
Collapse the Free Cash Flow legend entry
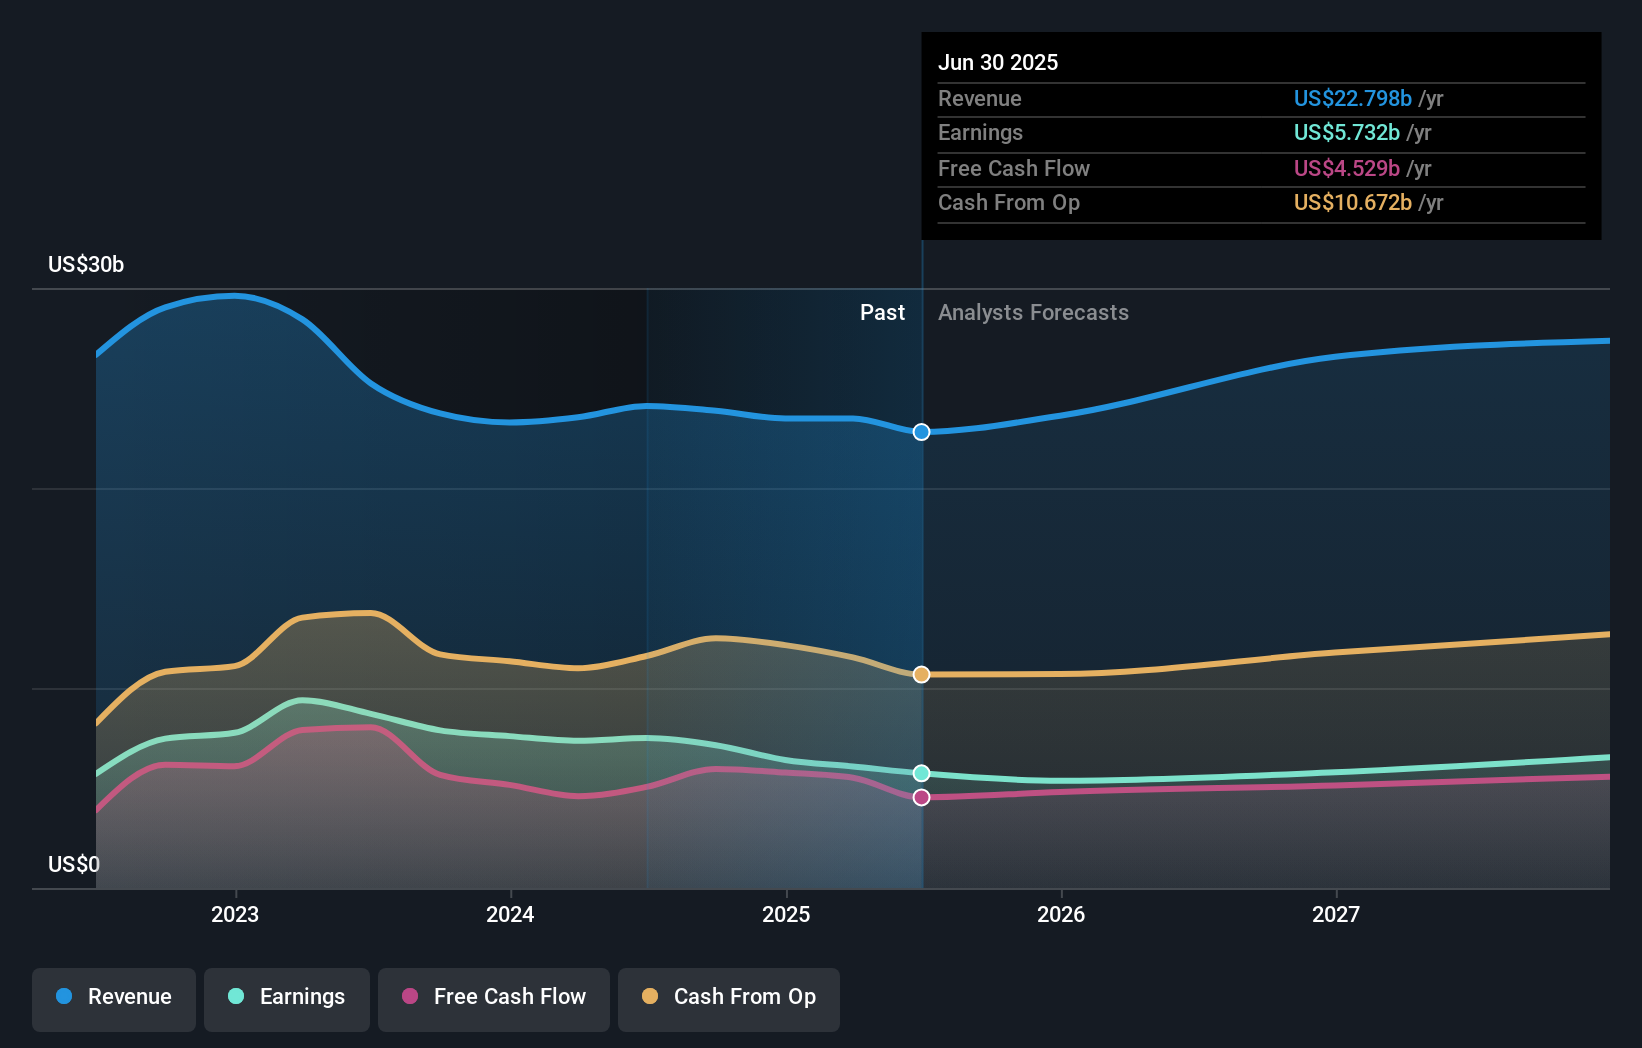pyautogui.click(x=493, y=997)
